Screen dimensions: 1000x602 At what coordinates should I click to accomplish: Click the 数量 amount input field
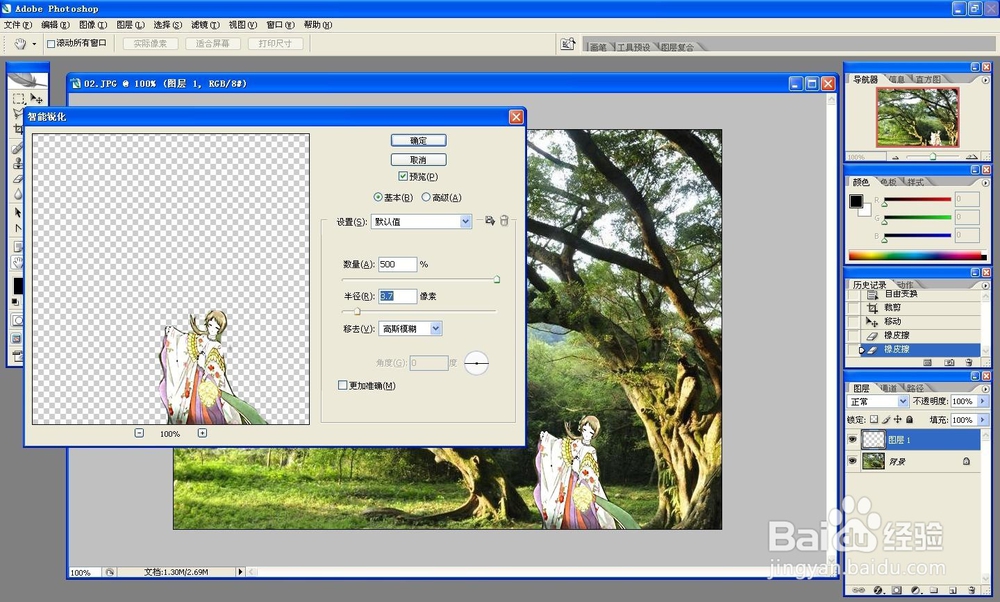(398, 264)
